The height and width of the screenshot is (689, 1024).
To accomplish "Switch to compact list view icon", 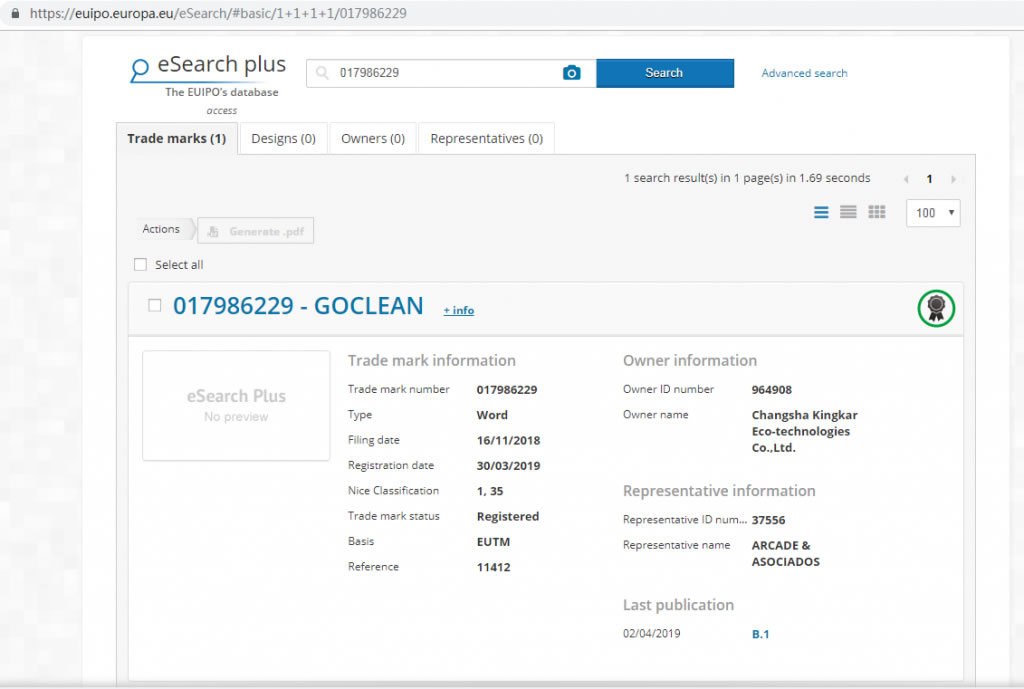I will tap(848, 212).
